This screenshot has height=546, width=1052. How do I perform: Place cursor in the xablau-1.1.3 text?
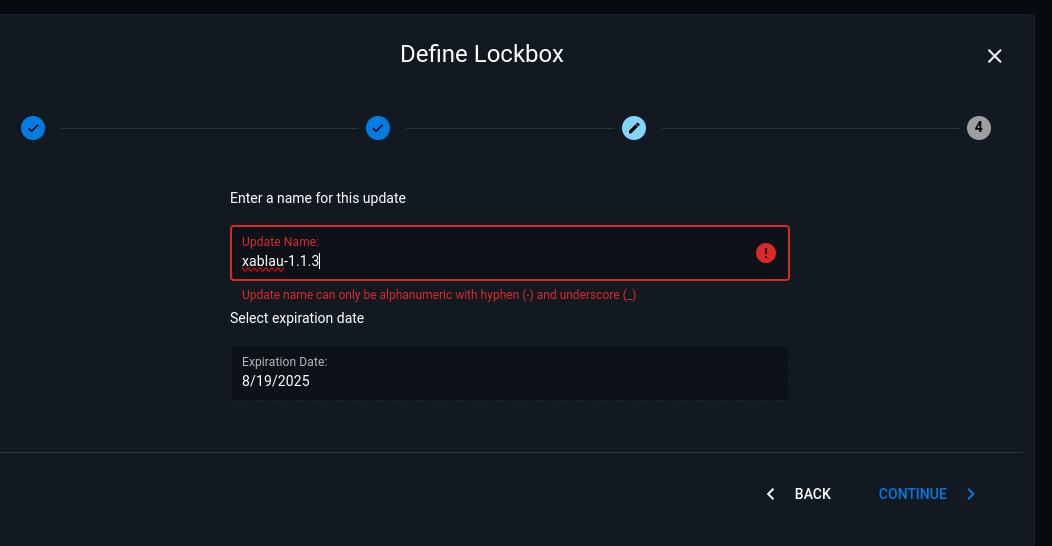pos(280,262)
